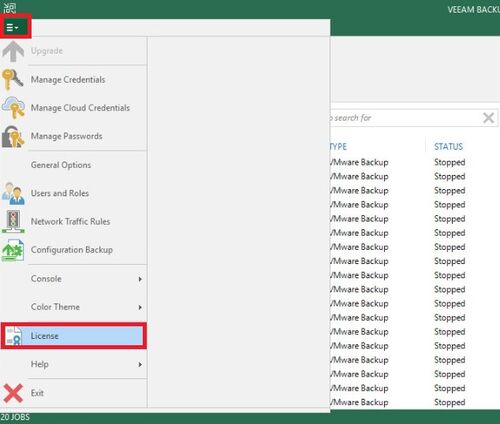Click the Users and Roles people icon
This screenshot has height=424, width=500.
click(x=13, y=193)
